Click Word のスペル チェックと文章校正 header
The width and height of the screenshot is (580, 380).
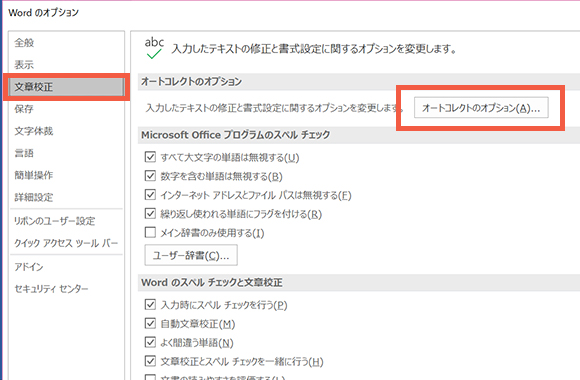212,283
